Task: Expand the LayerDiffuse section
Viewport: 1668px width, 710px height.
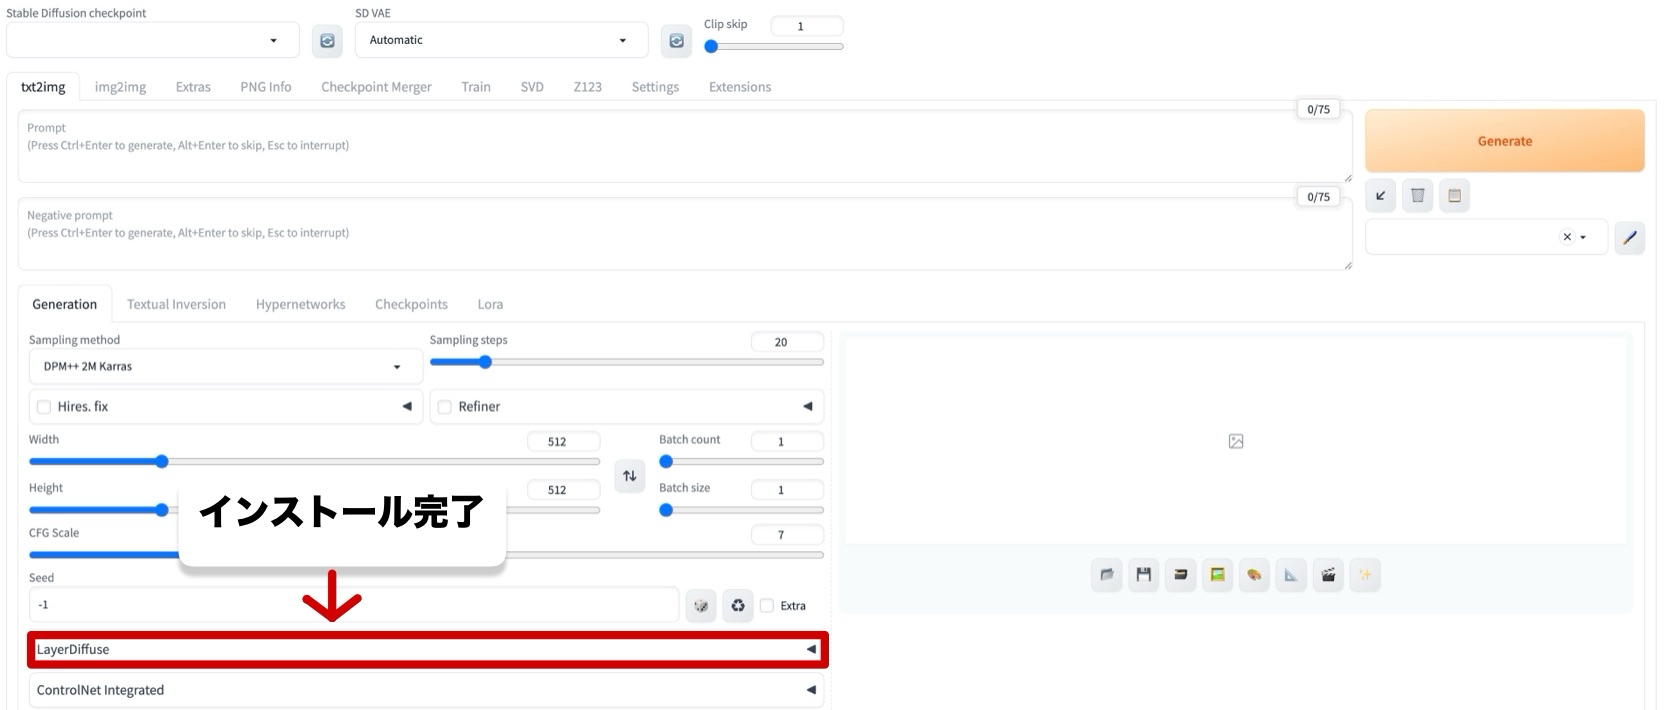Action: click(427, 649)
